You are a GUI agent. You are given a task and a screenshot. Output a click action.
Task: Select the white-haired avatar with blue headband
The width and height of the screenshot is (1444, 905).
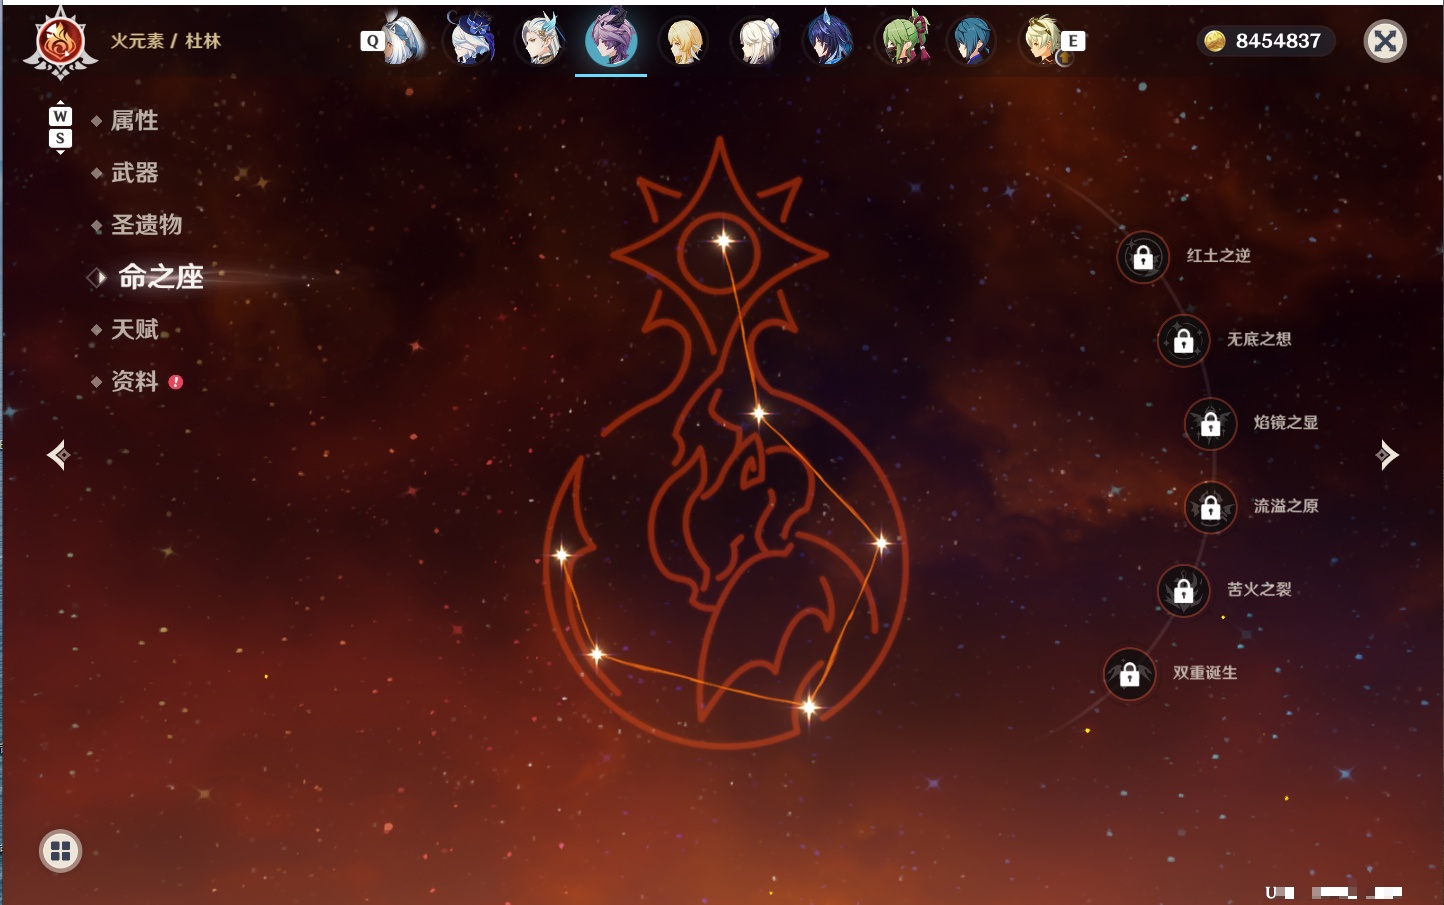(404, 41)
